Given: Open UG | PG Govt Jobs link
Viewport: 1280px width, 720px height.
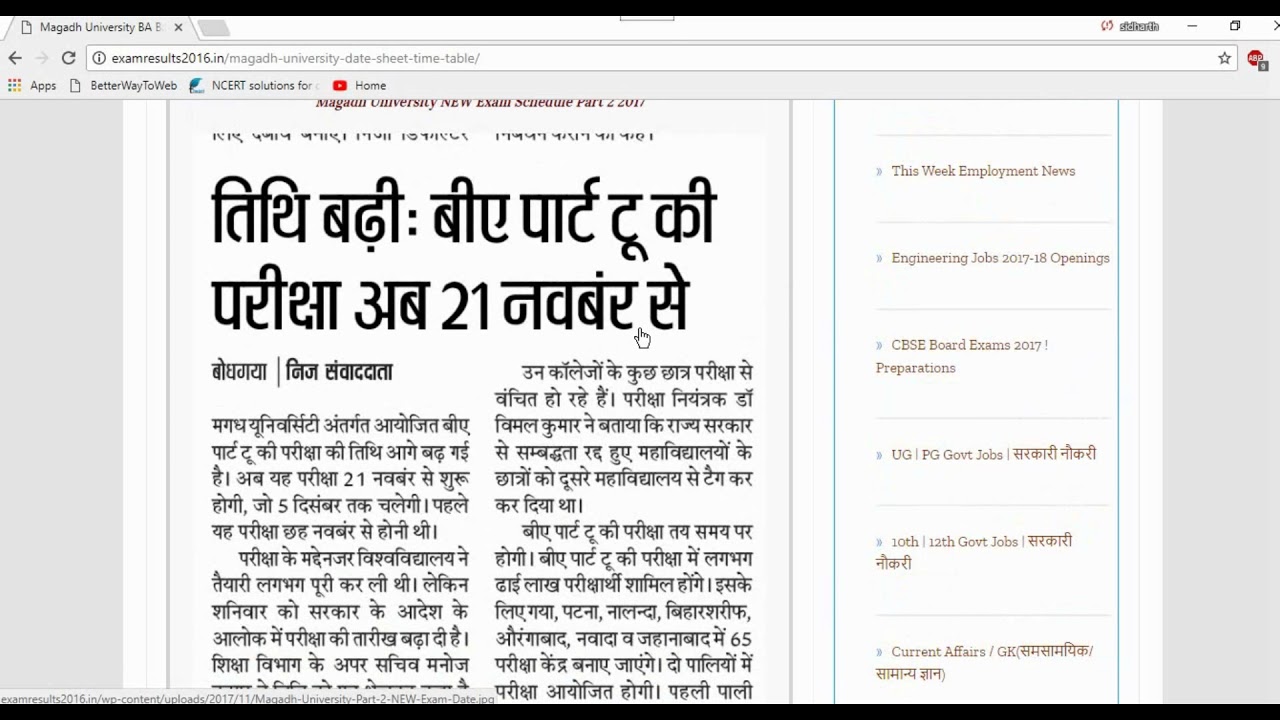Looking at the screenshot, I should (993, 454).
